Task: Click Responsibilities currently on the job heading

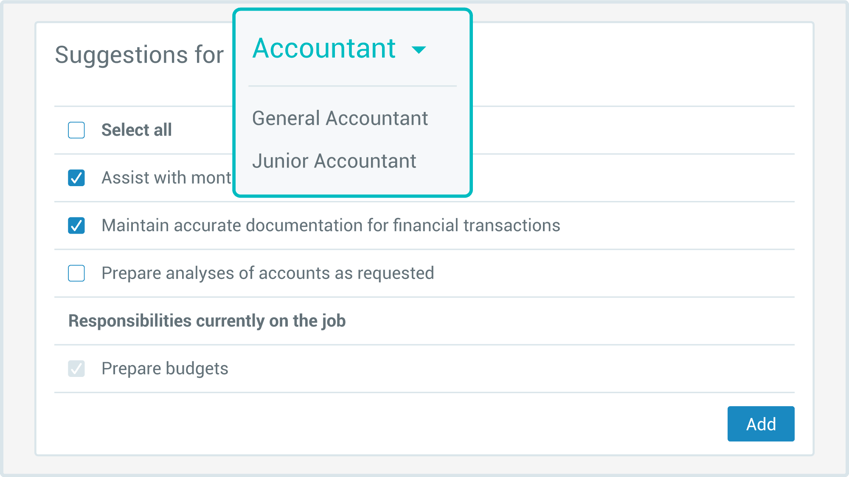Action: (207, 321)
